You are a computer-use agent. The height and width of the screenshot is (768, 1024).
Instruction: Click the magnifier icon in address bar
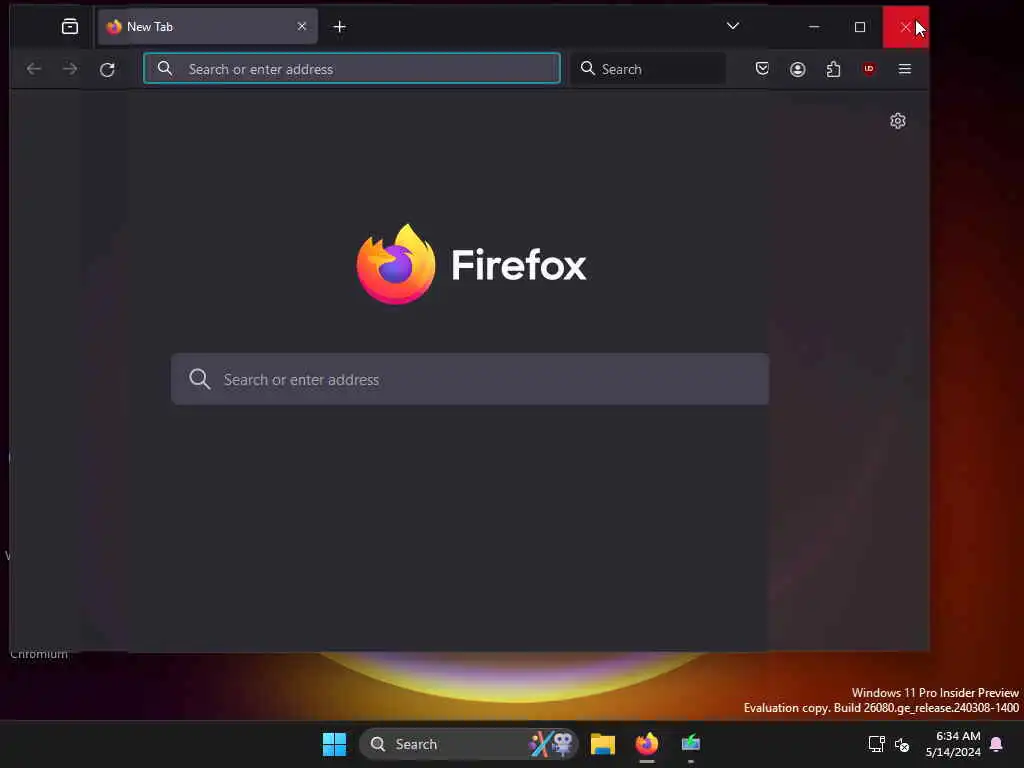[x=165, y=68]
